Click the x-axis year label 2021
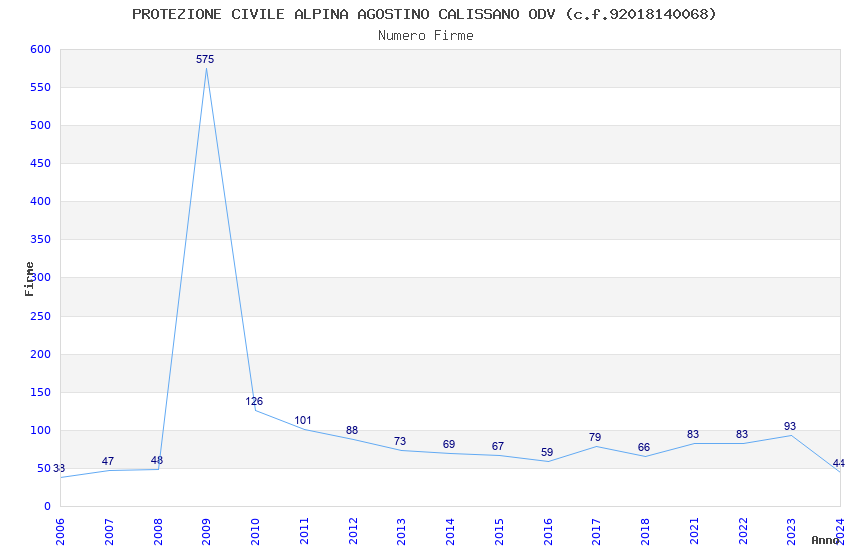This screenshot has height=550, width=850. [x=694, y=531]
